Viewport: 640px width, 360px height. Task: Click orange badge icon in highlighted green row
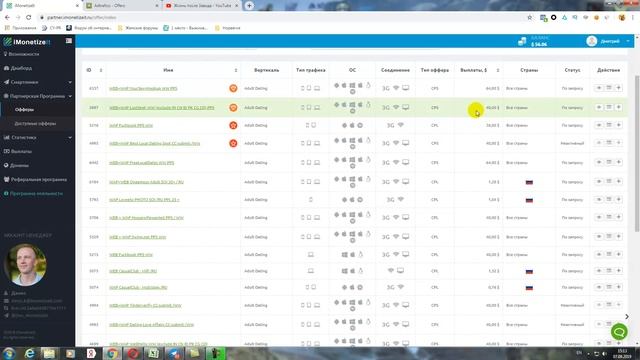(233, 107)
